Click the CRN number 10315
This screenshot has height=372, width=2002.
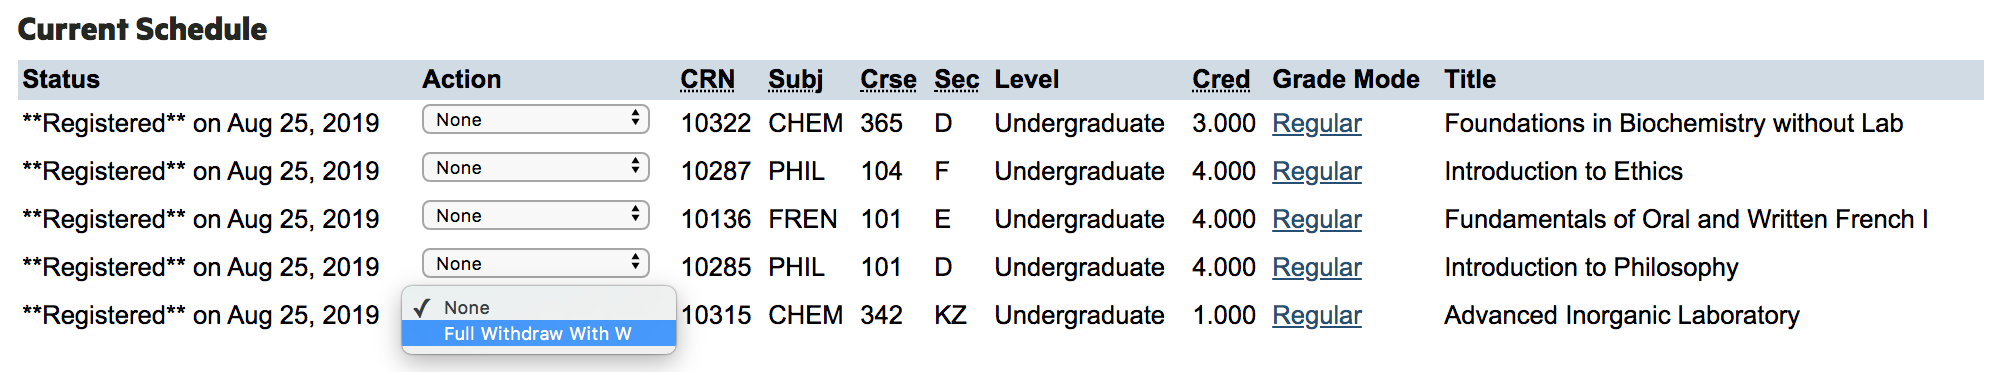(715, 315)
